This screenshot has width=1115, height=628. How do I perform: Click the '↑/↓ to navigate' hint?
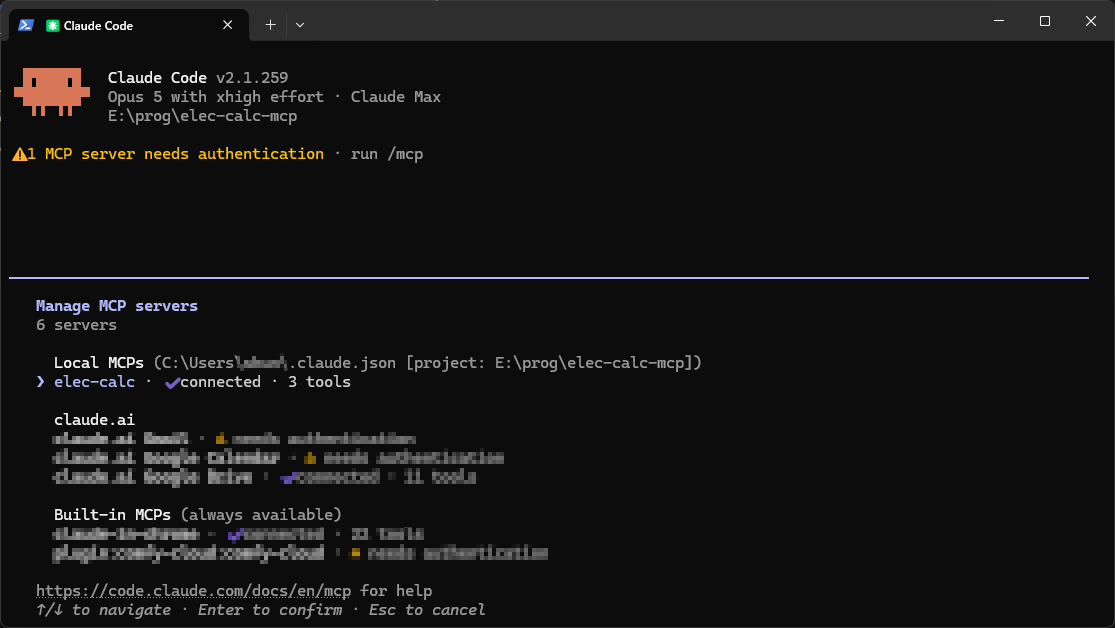click(x=103, y=610)
